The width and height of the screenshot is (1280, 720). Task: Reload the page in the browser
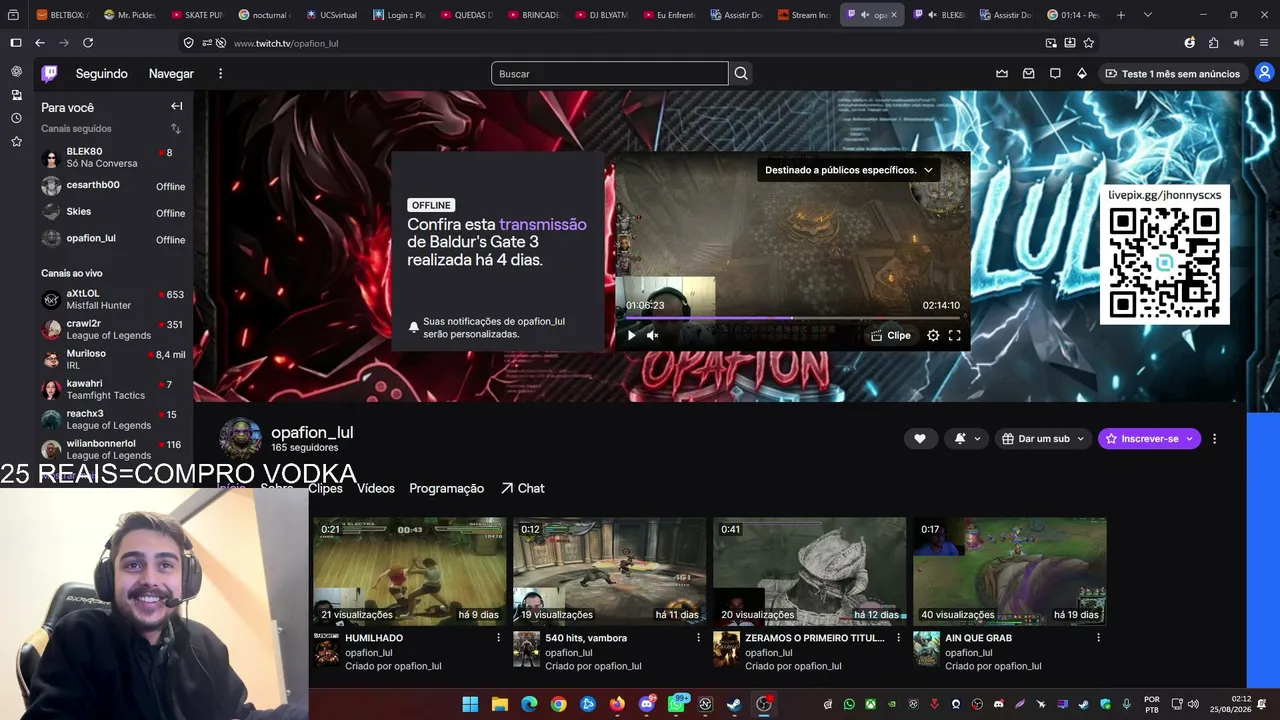tap(88, 43)
